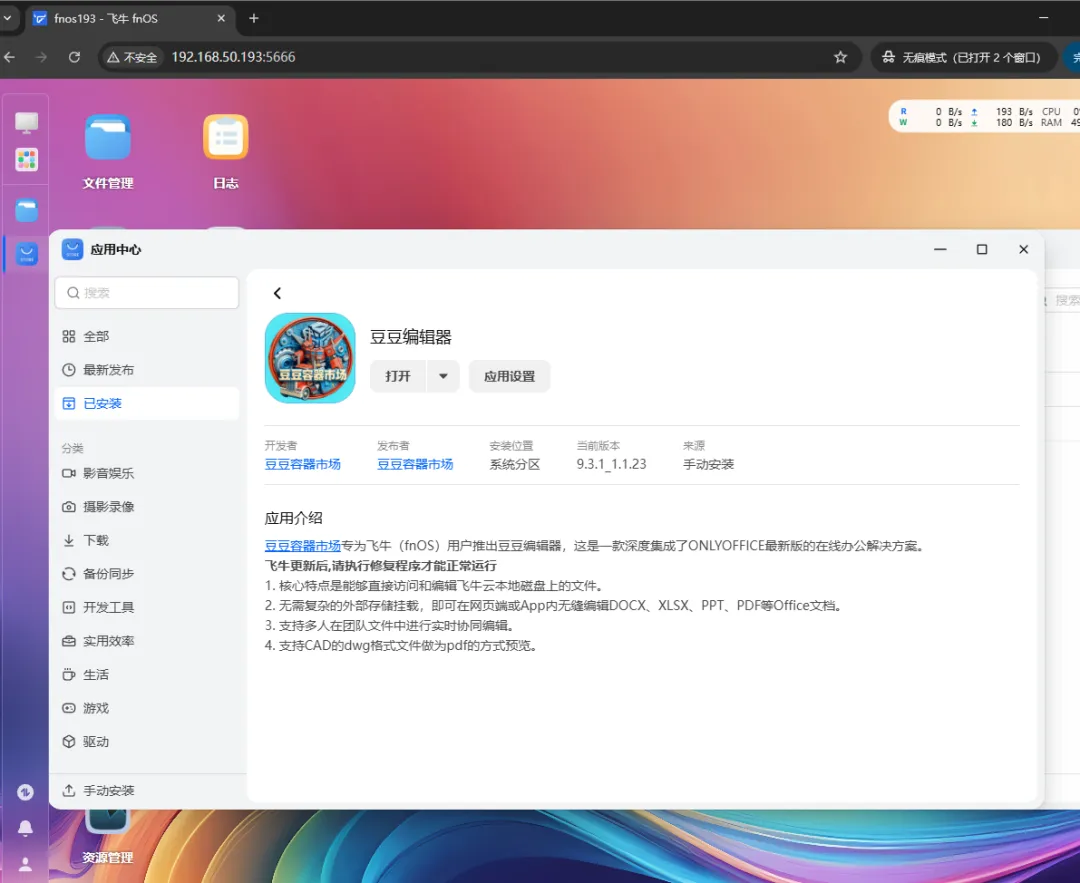Click the desktop monitor icon in the left dock
Screen dimensions: 1080x883
point(26,123)
